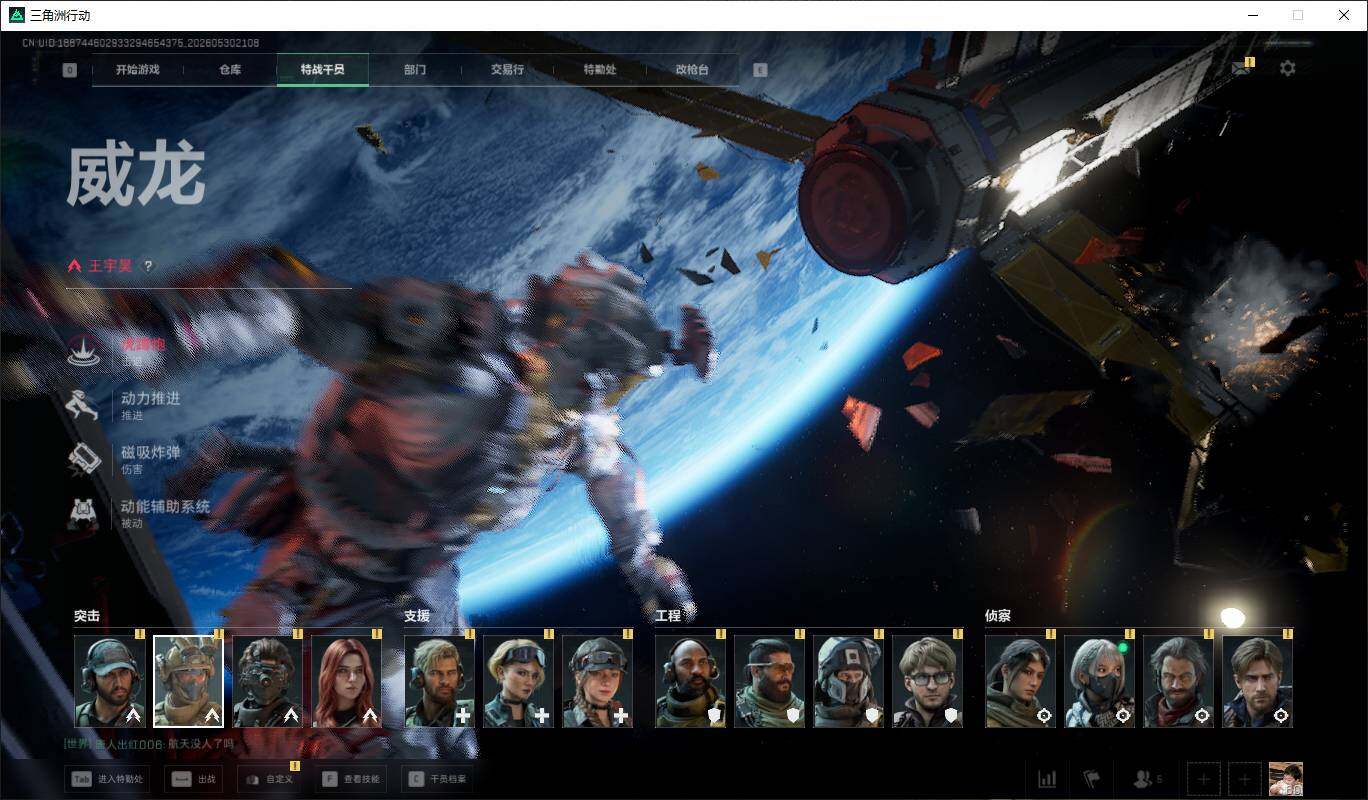Open the settings gear icon
The width and height of the screenshot is (1368, 800).
(1288, 68)
